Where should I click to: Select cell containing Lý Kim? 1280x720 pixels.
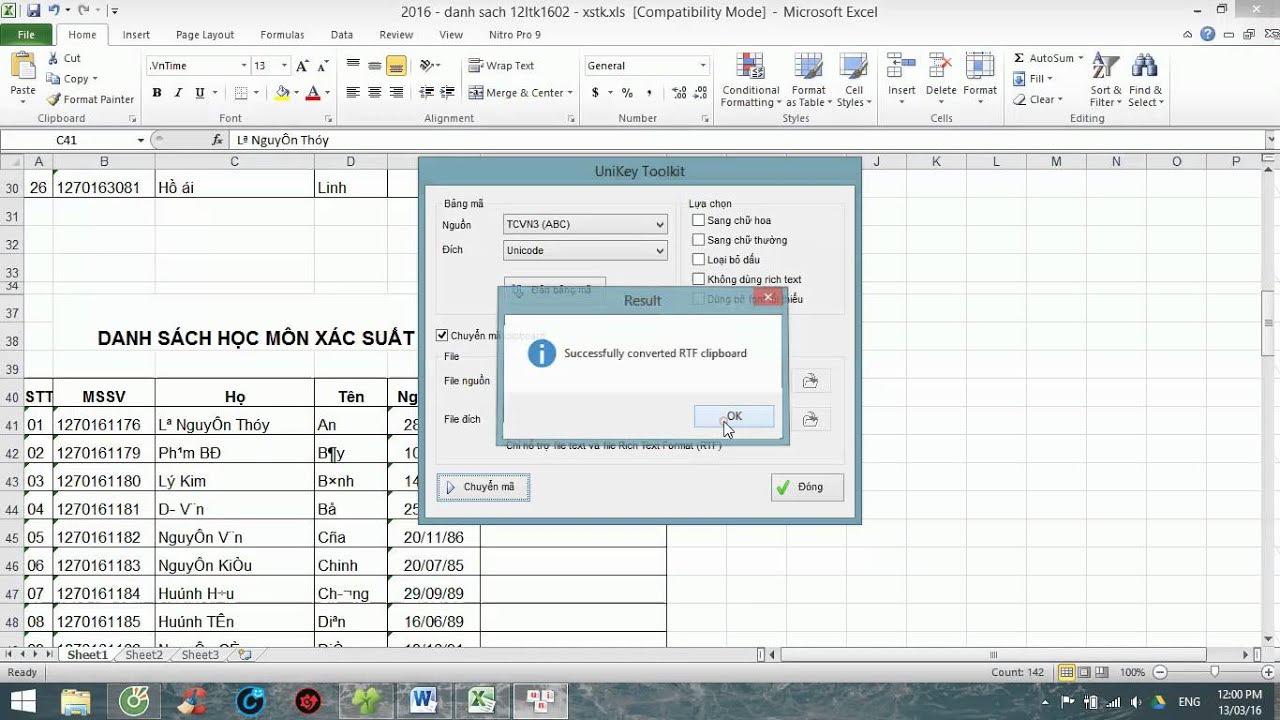(x=234, y=481)
